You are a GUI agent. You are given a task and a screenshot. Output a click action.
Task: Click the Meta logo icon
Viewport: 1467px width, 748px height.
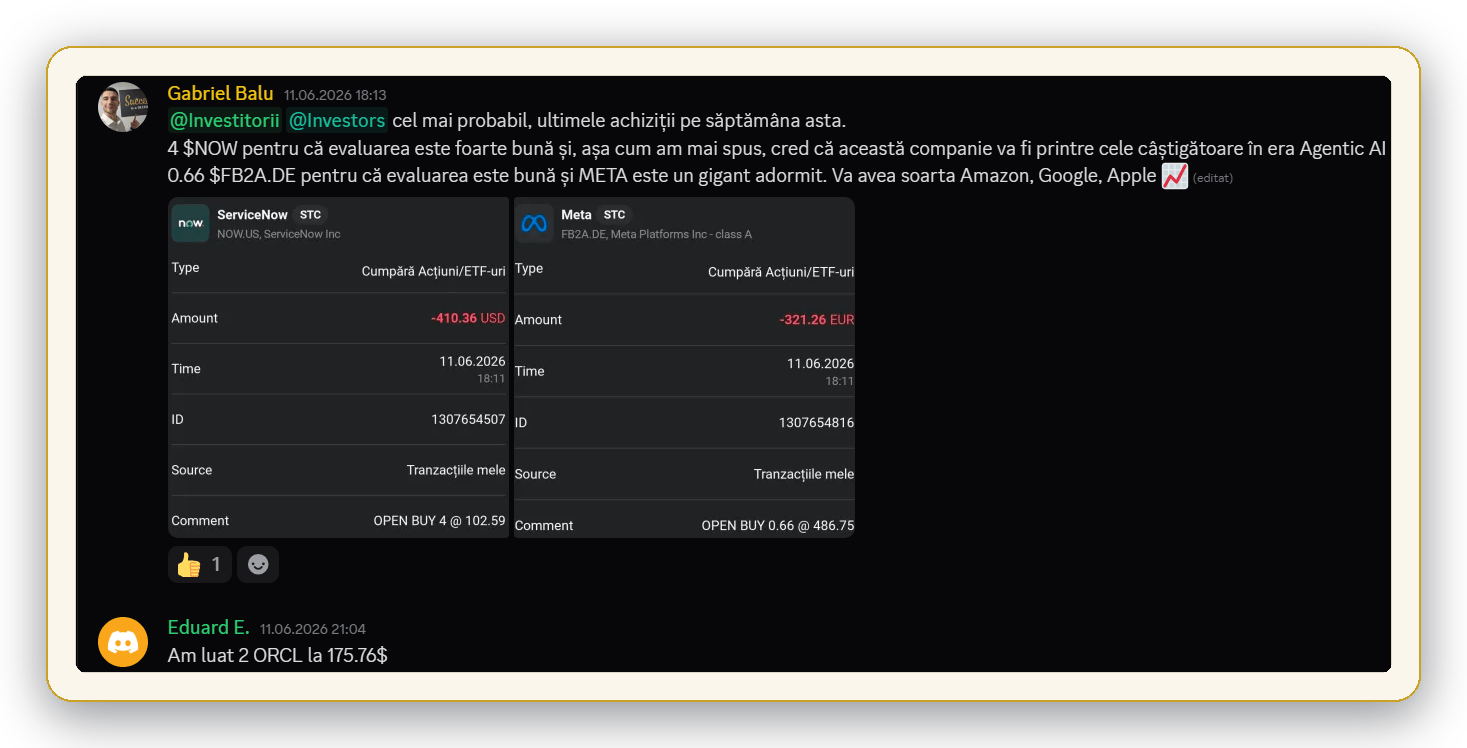[534, 224]
